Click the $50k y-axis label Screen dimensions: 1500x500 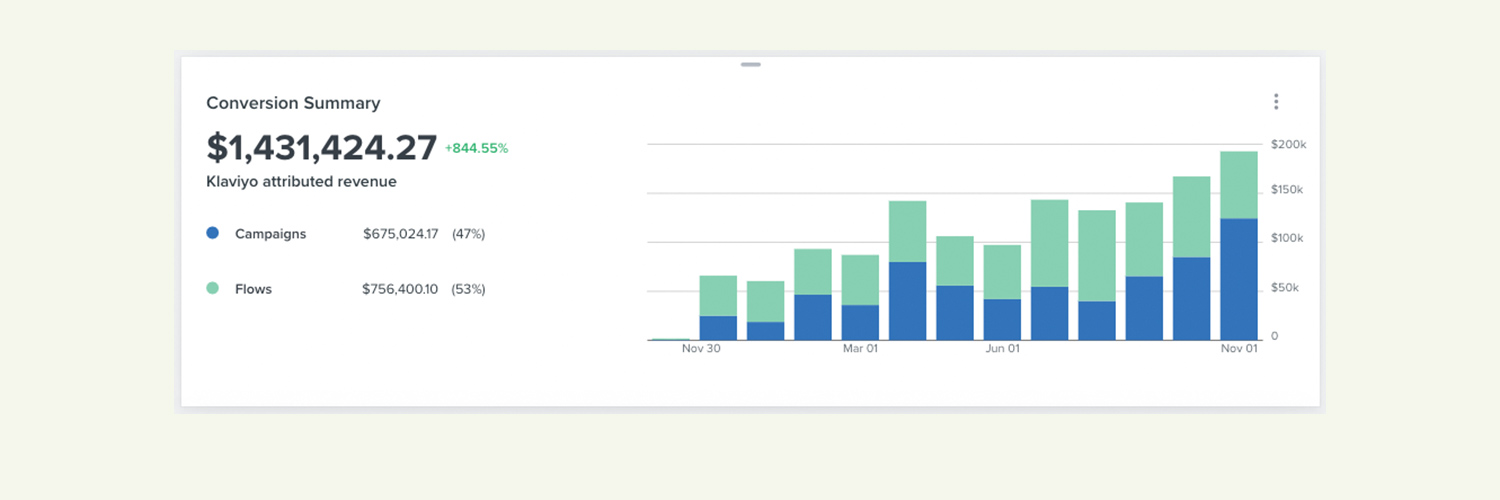pos(1285,288)
